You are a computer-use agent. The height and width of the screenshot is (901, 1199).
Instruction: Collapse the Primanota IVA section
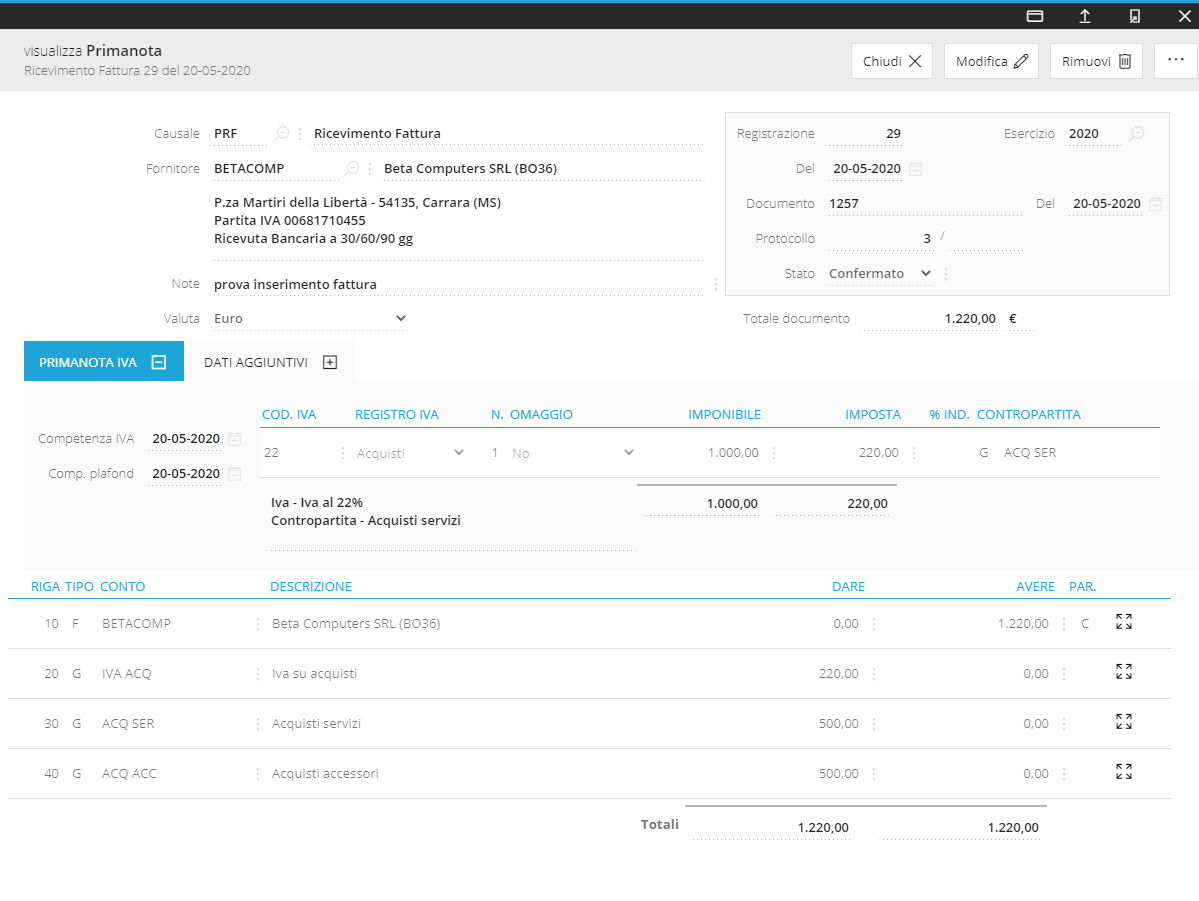[x=158, y=363]
